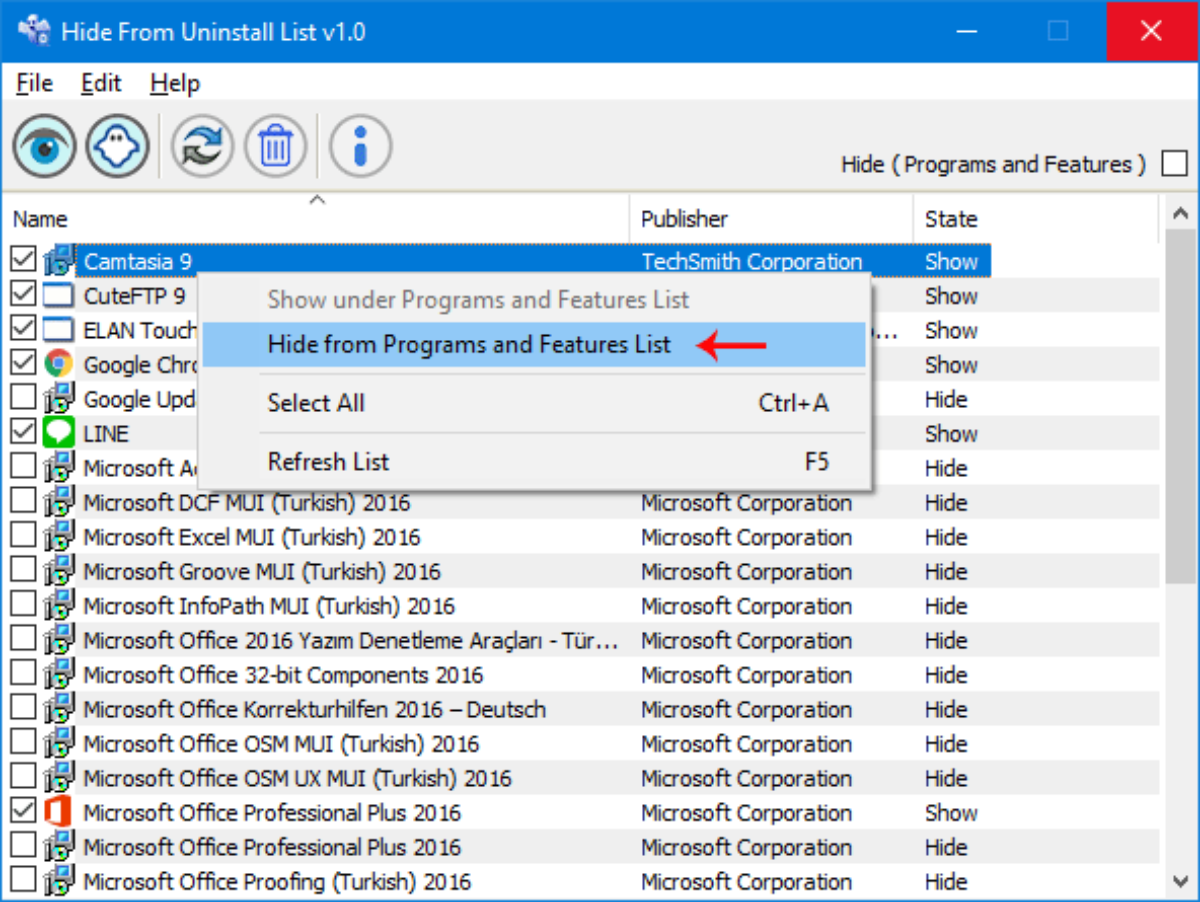This screenshot has width=1200, height=902.
Task: Click the ghost icon in toolbar
Action: [x=118, y=148]
